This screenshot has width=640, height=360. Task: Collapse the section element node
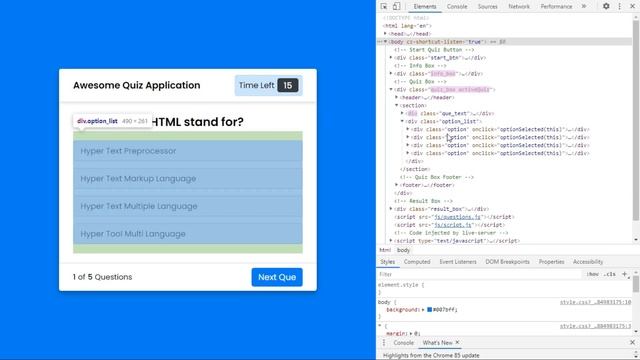tap(397, 105)
